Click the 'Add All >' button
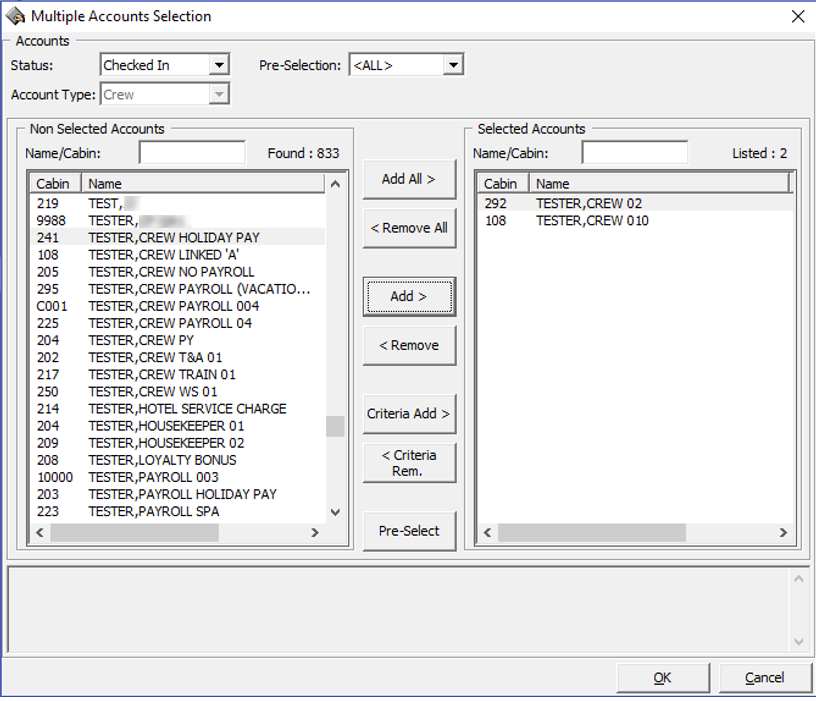The image size is (816, 701). point(409,180)
